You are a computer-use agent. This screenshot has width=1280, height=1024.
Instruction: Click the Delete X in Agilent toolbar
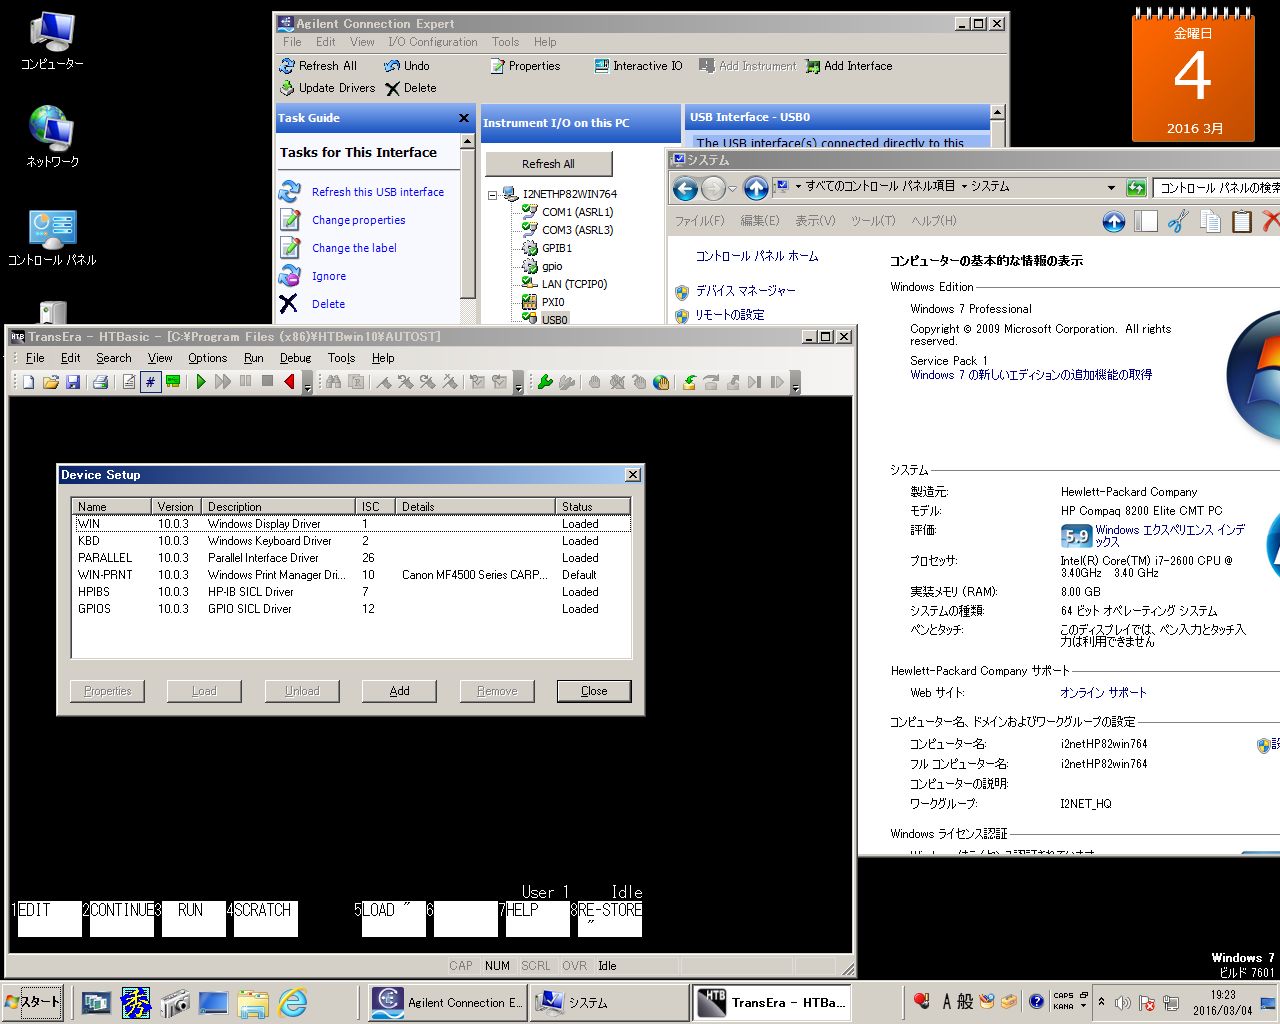(392, 88)
